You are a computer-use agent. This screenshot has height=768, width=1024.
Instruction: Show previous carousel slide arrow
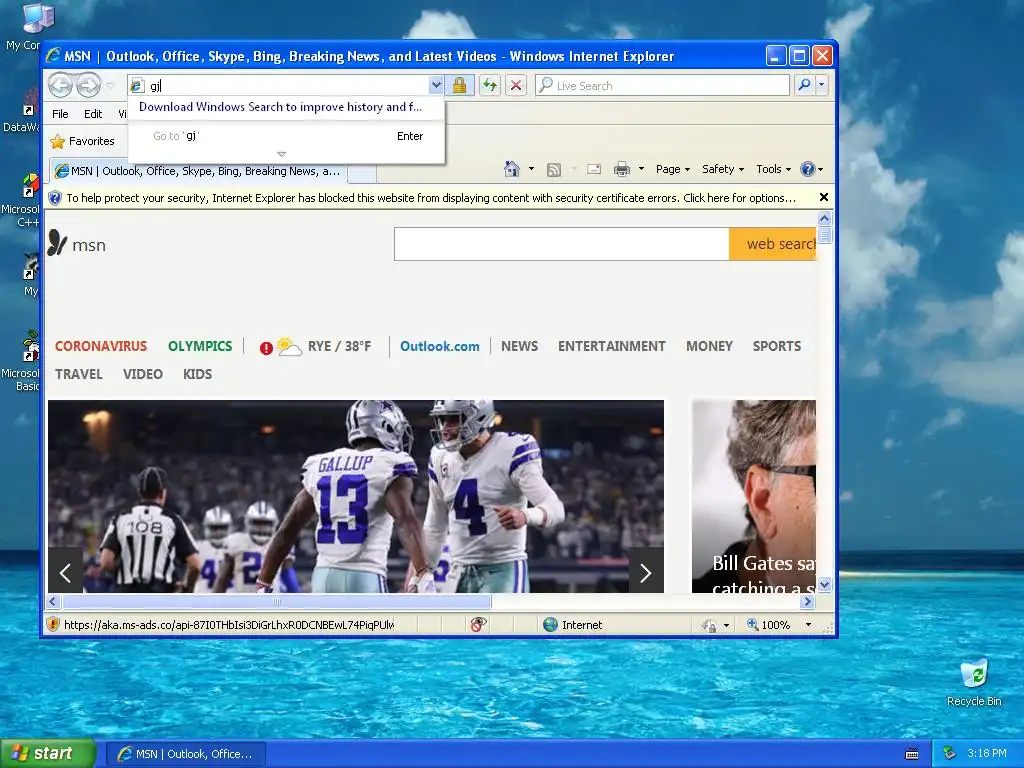coord(65,572)
